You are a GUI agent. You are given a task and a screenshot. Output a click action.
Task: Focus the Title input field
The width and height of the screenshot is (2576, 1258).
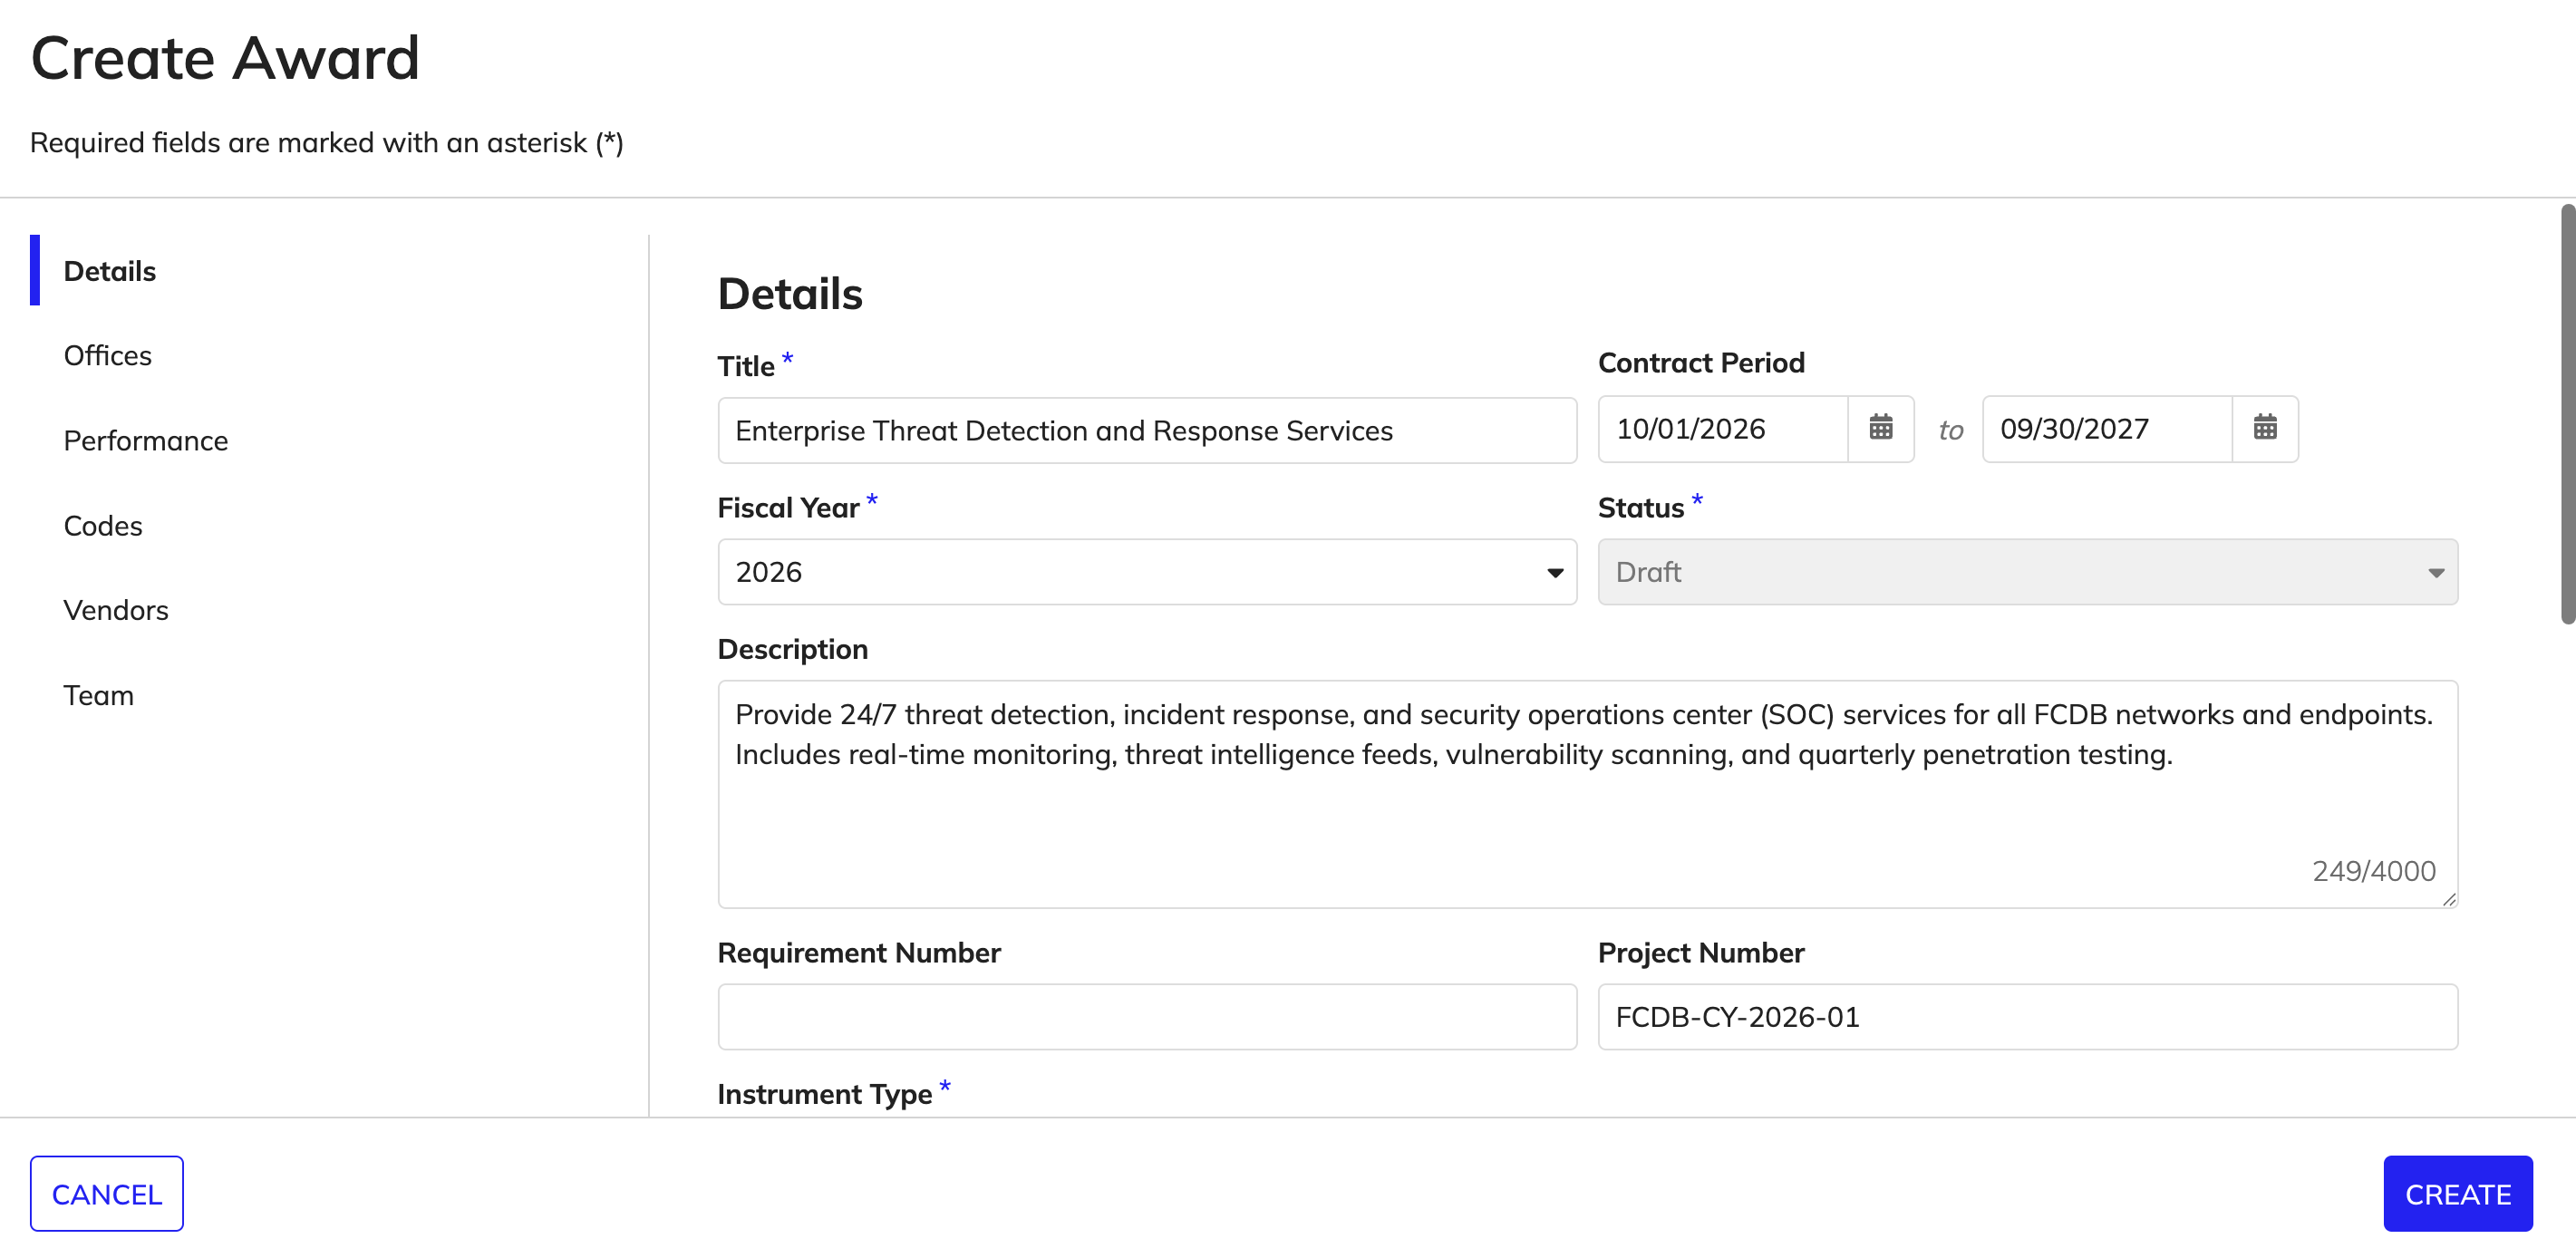point(1147,431)
